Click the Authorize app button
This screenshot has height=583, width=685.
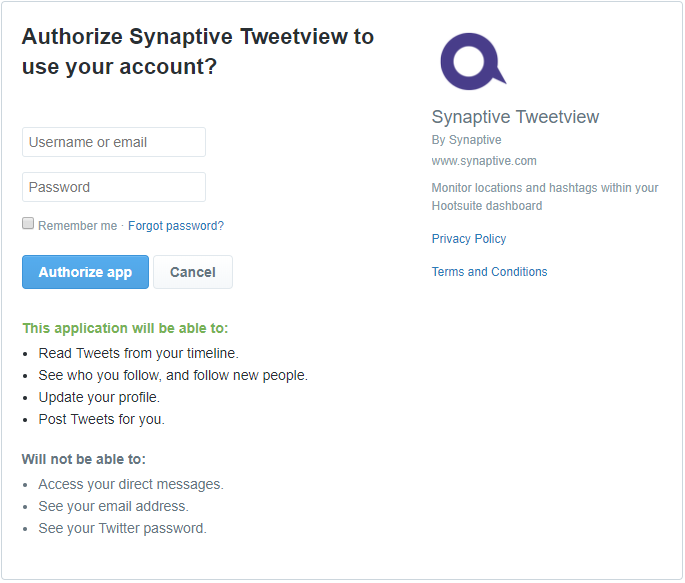click(x=86, y=272)
